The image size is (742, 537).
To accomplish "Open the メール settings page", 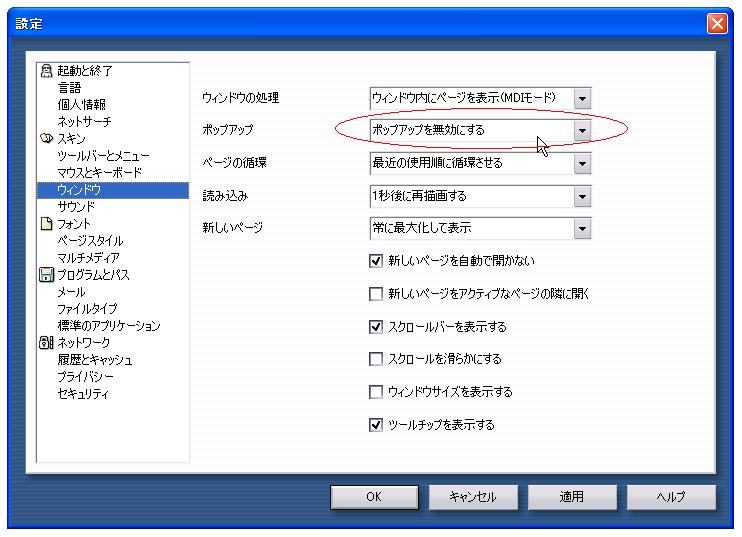I will click(x=71, y=292).
